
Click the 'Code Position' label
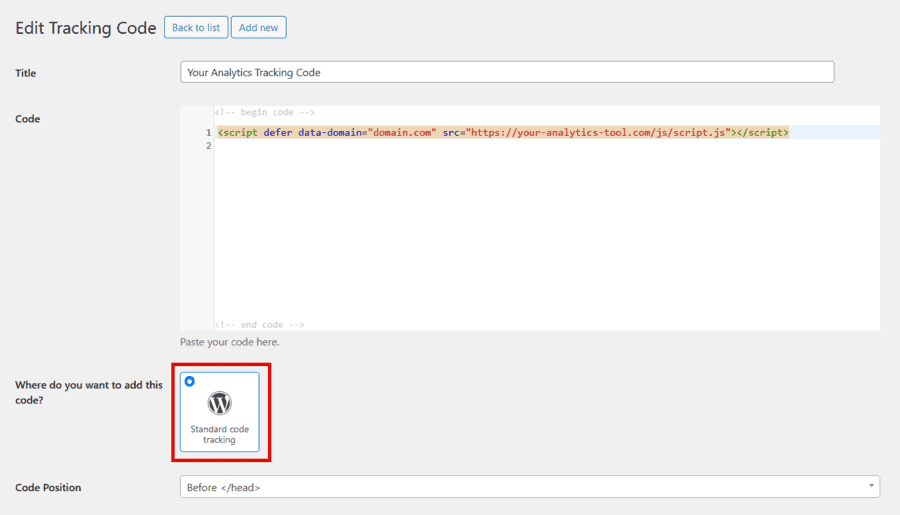(x=48, y=487)
